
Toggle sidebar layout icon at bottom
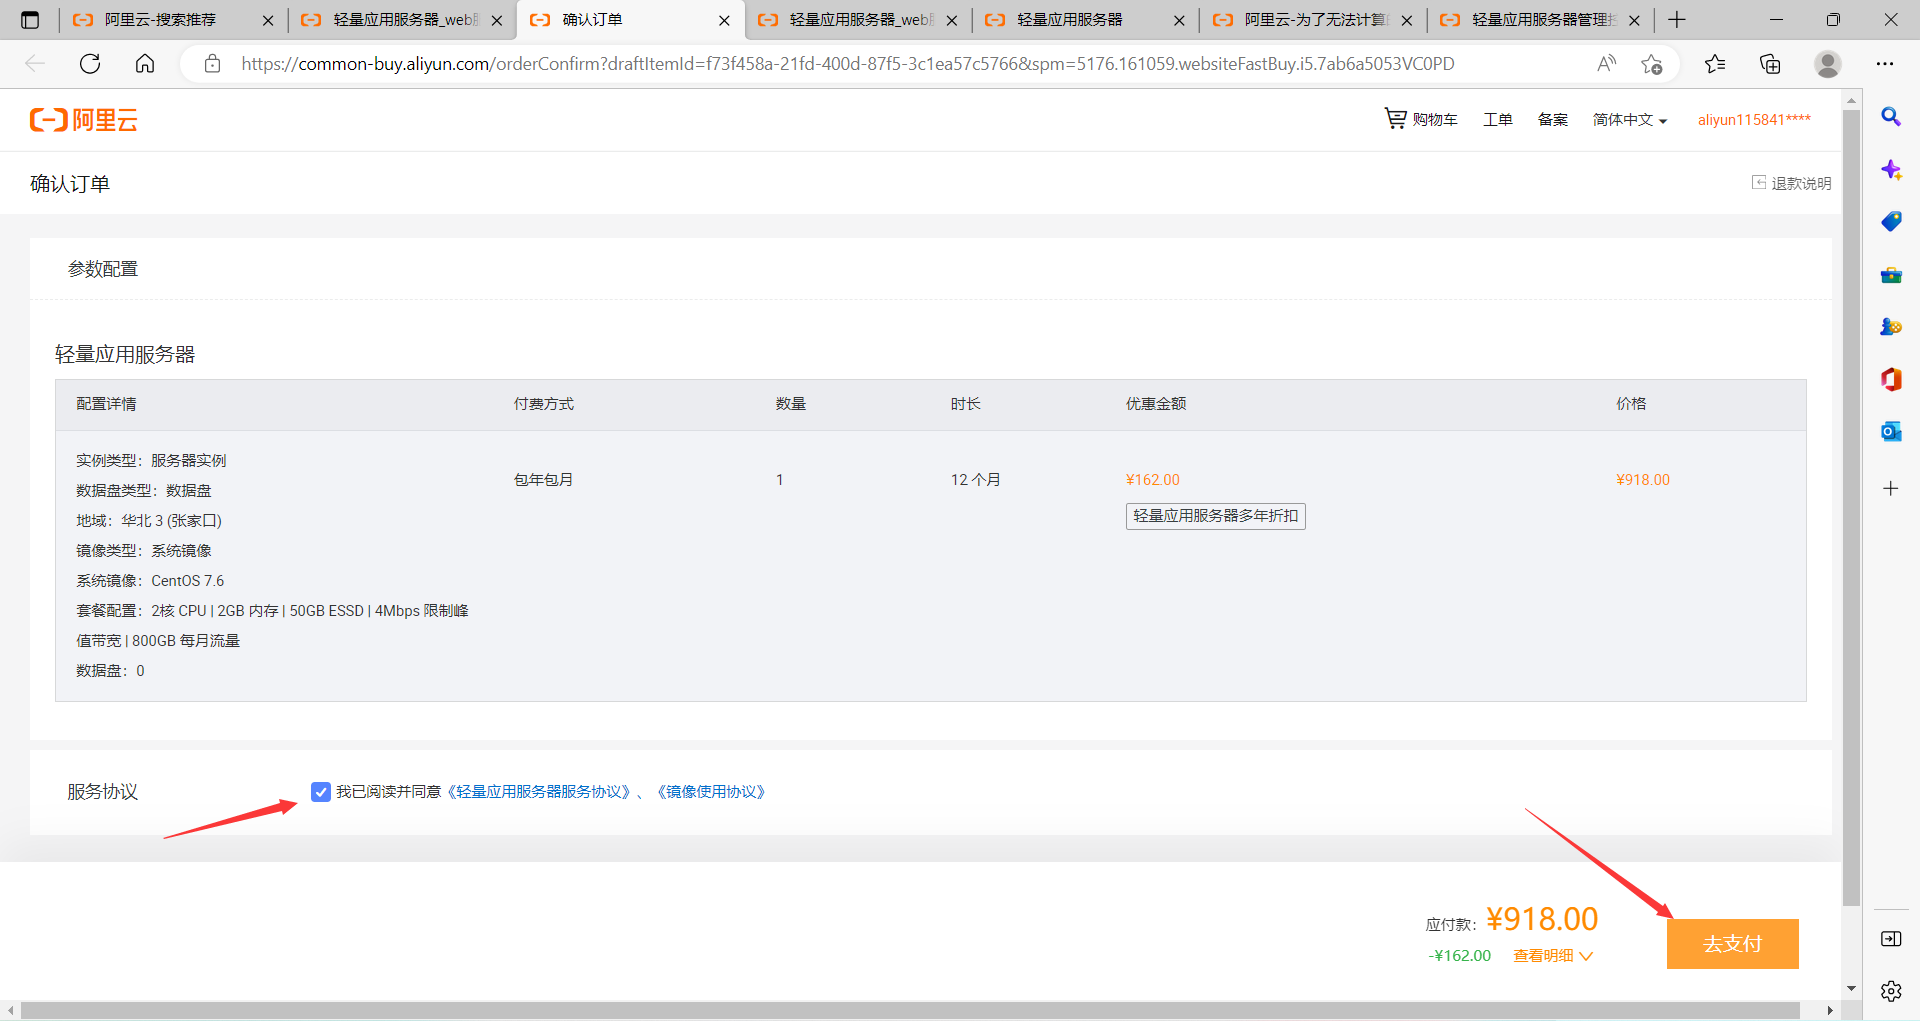coord(1890,938)
